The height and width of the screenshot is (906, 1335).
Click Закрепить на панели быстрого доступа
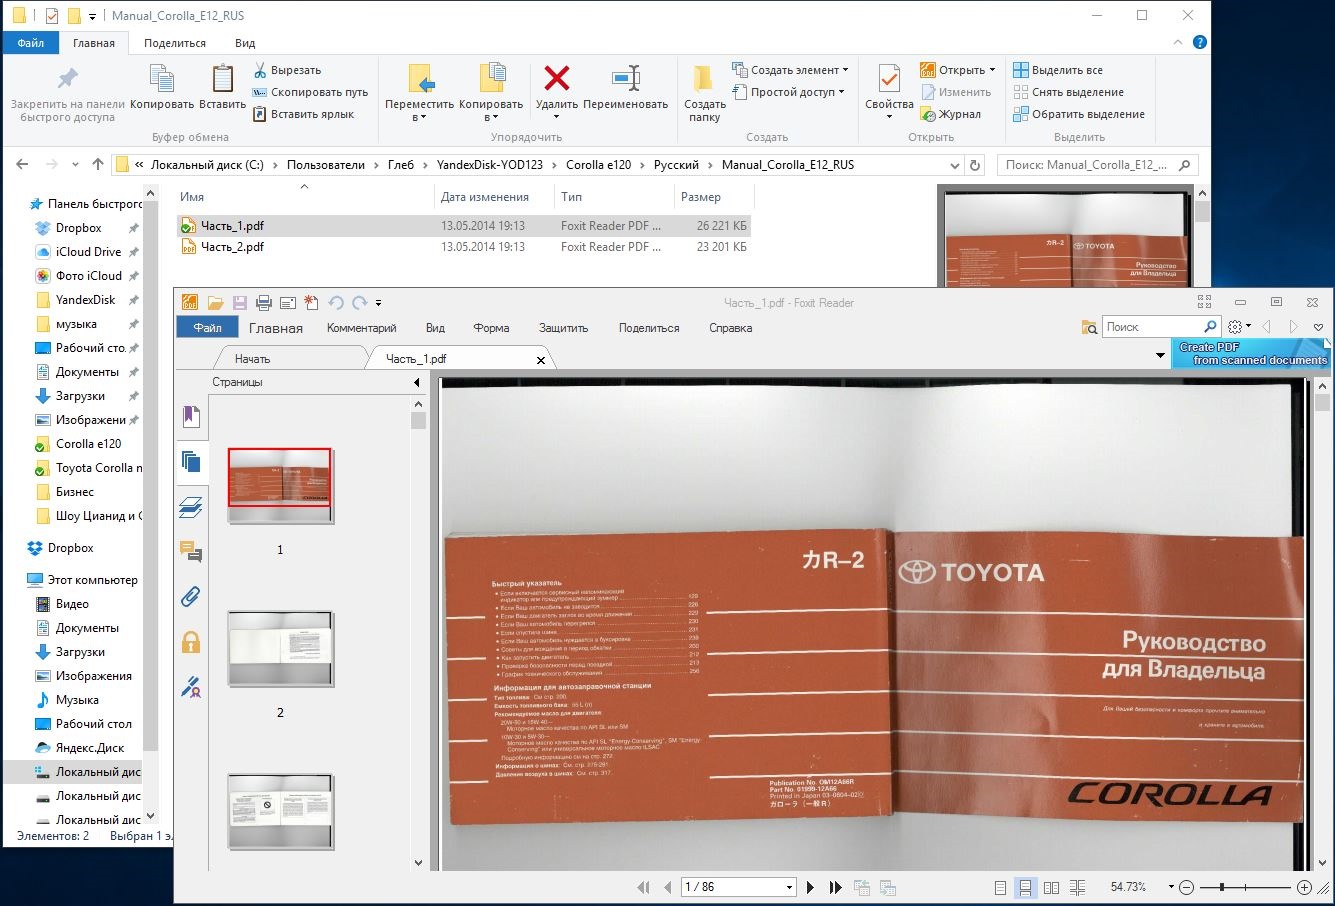click(67, 95)
